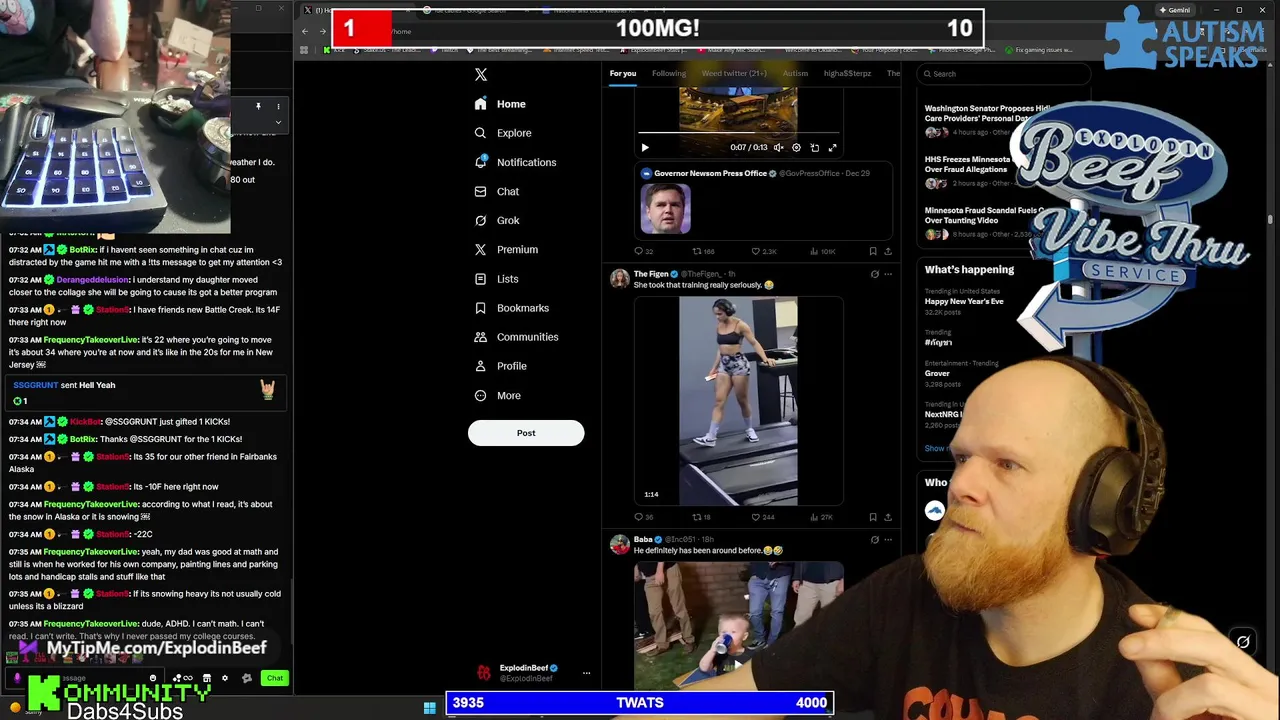Open more options on The Figen post
1280x720 pixels.
(x=888, y=273)
